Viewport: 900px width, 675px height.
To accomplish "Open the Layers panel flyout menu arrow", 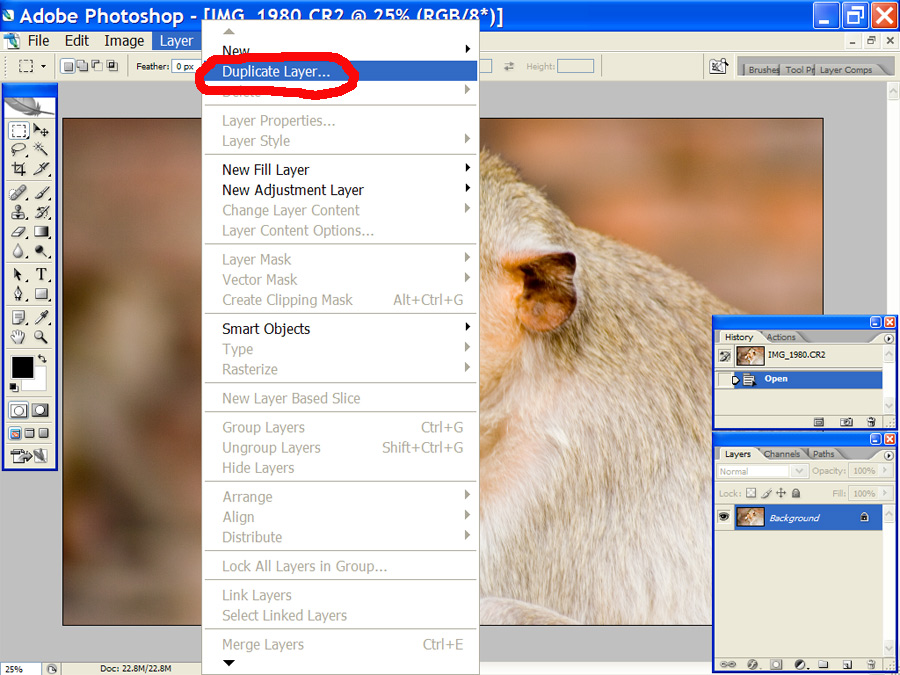I will [x=889, y=454].
